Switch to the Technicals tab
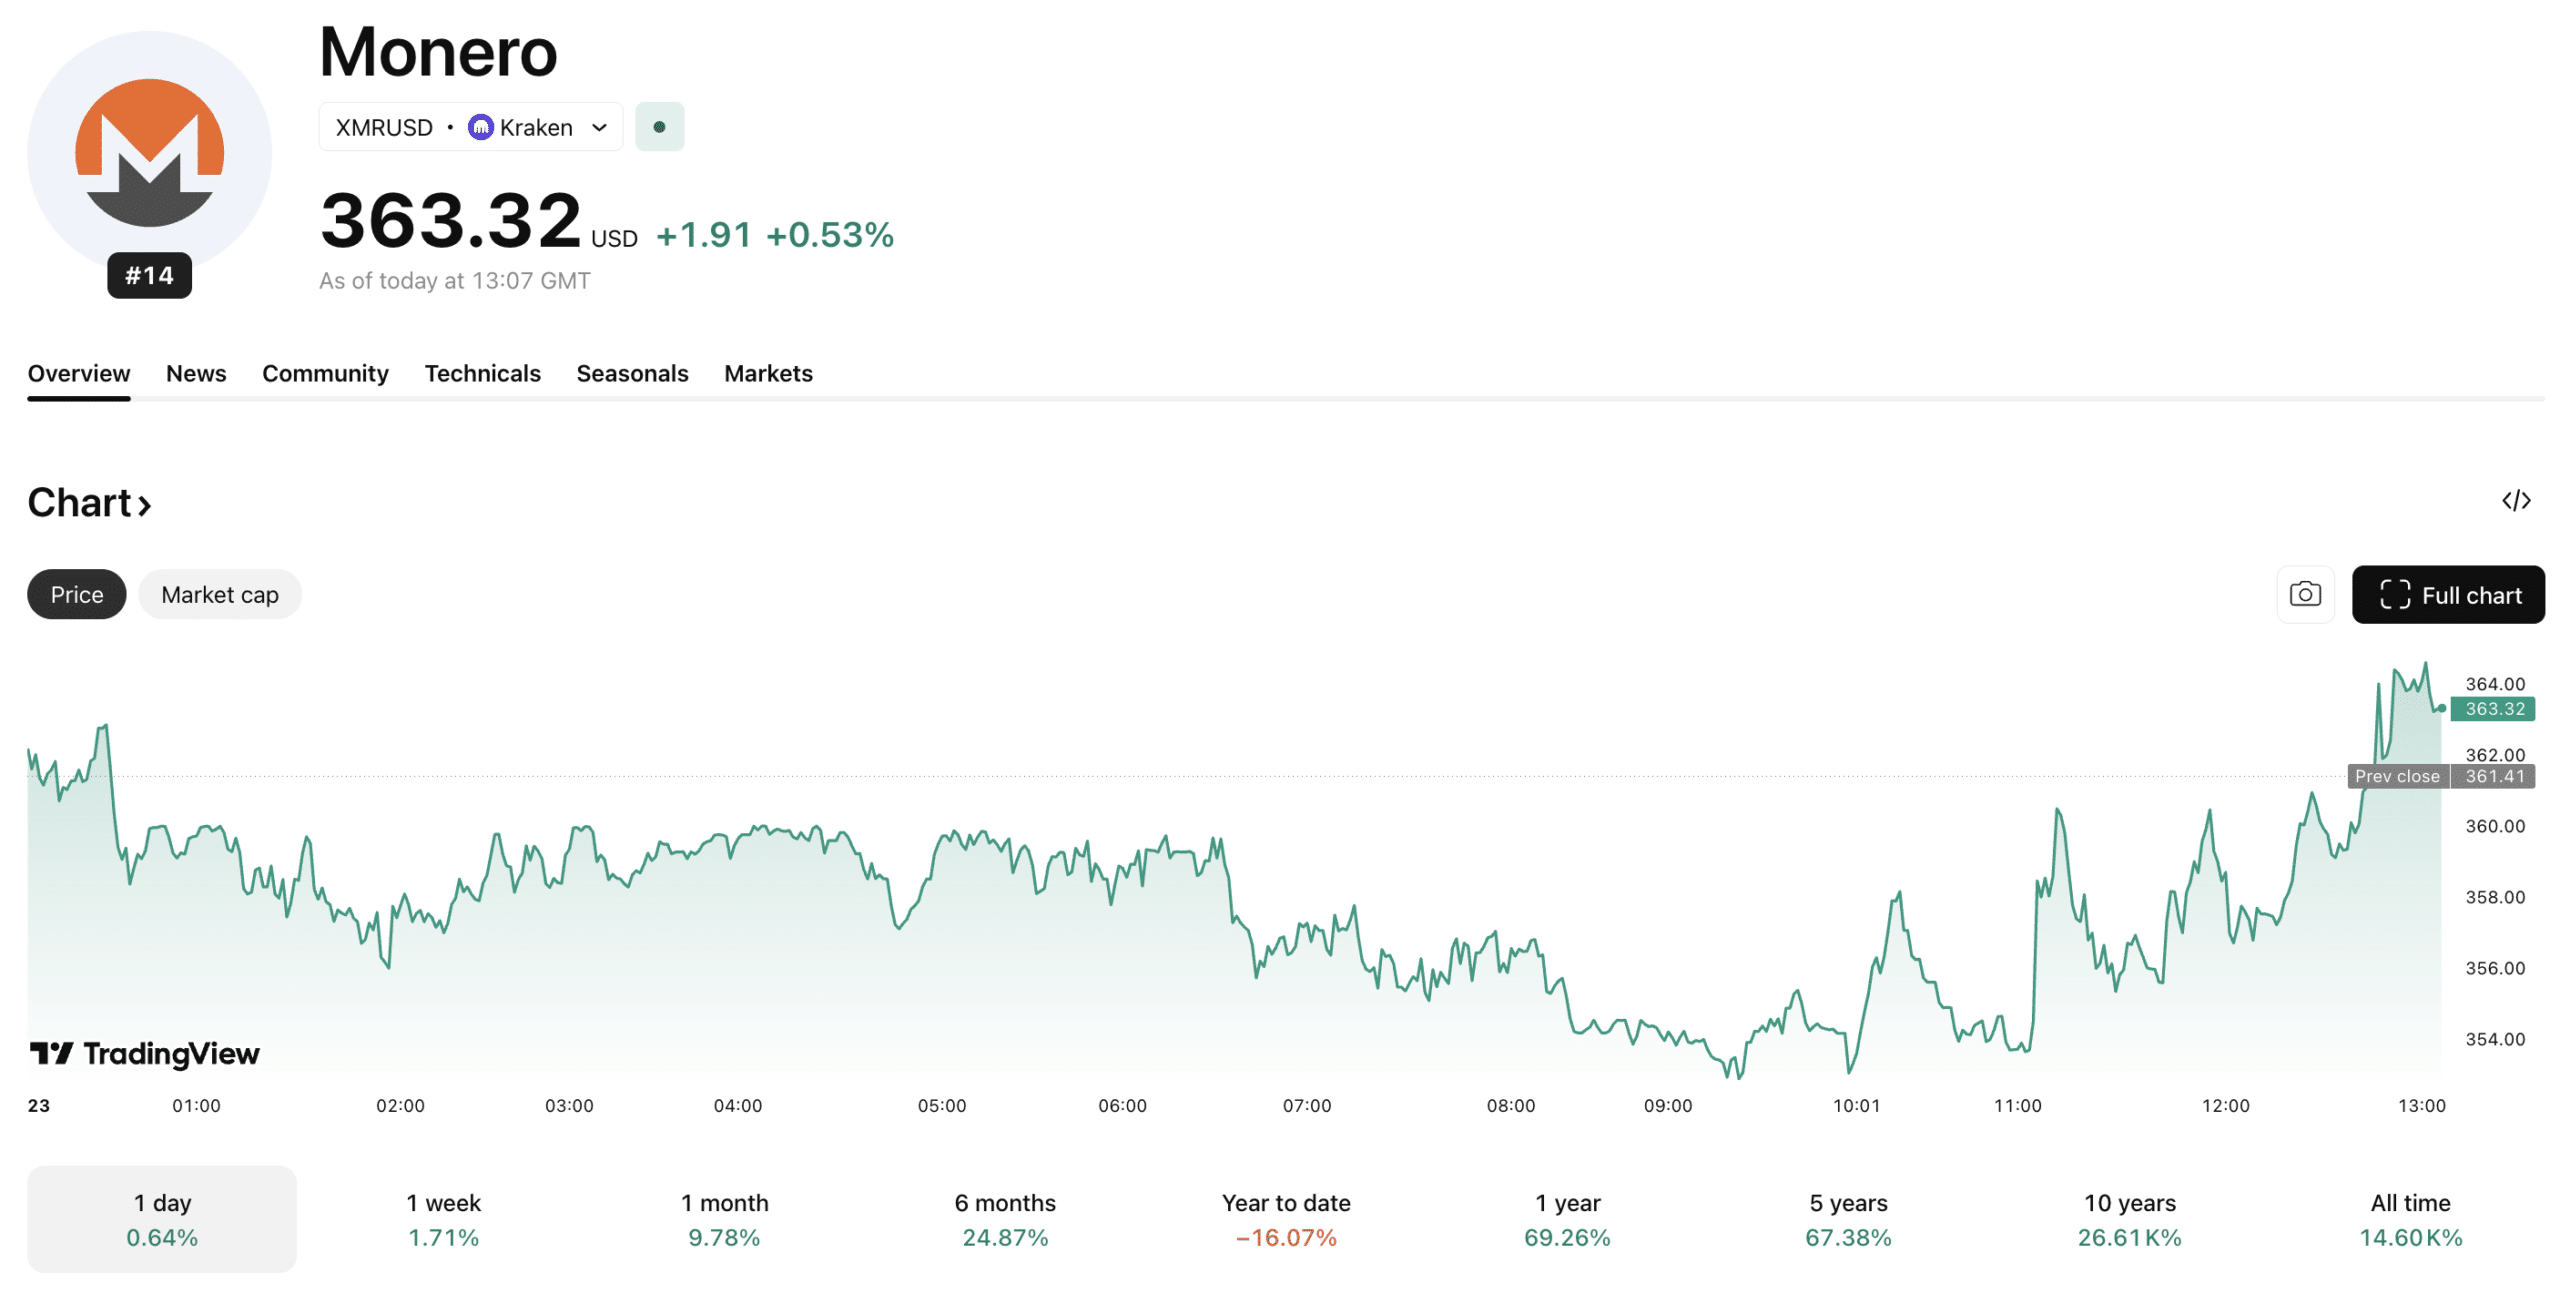The image size is (2560, 1304). point(482,373)
